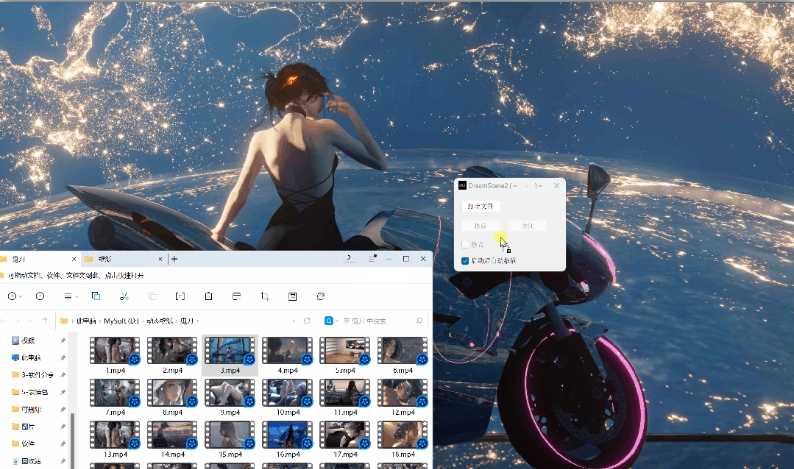Click the circled plus New icon

coord(12,296)
